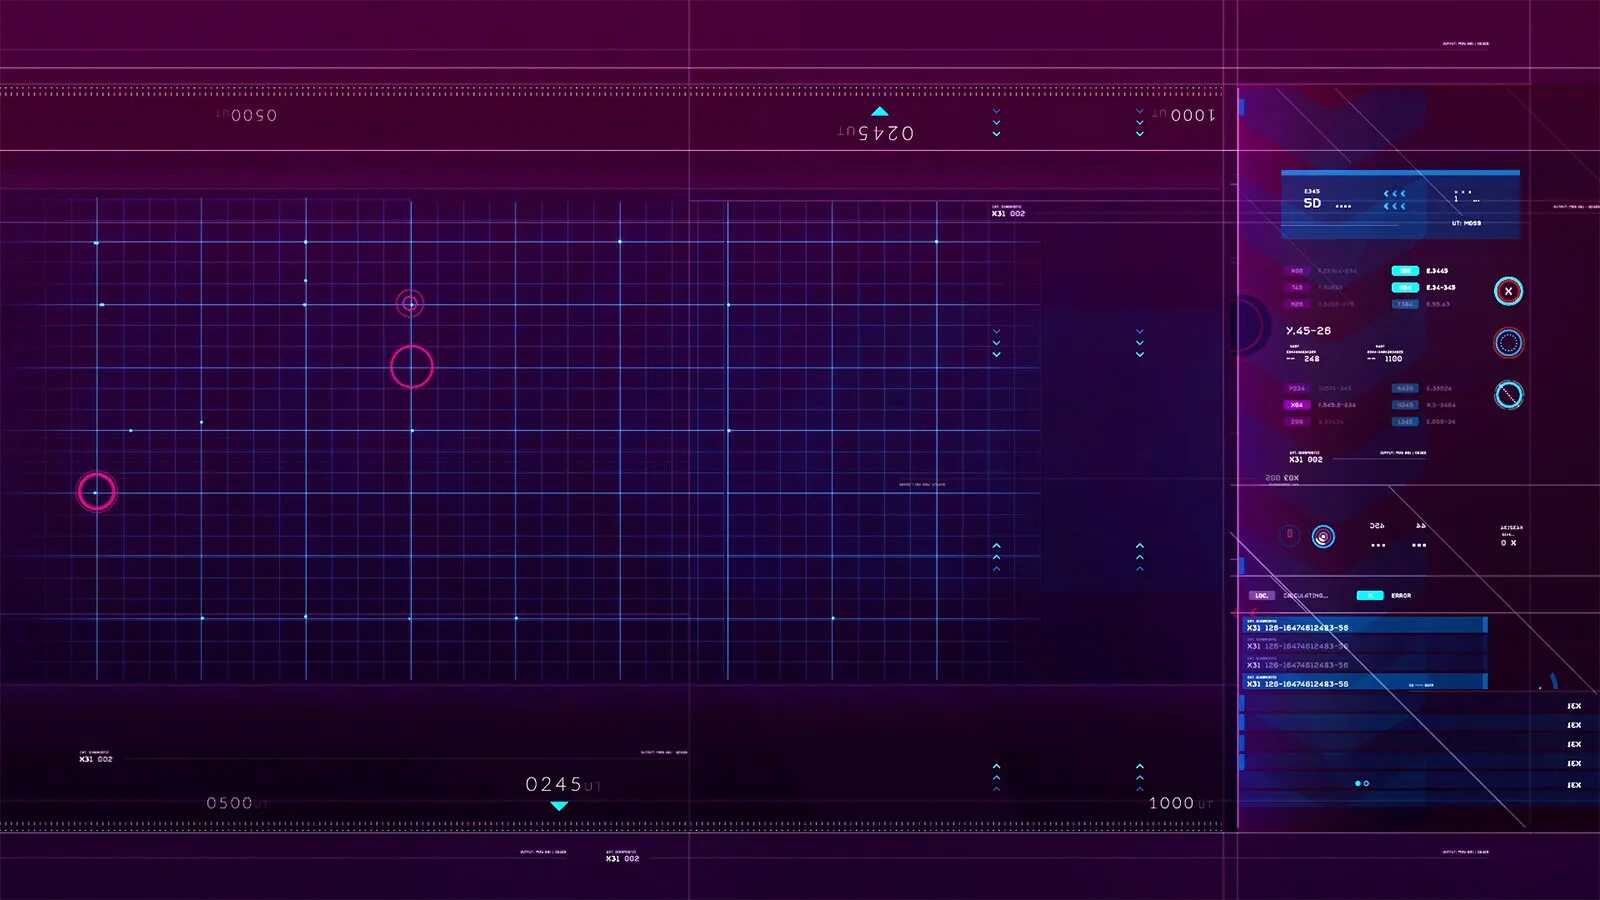Toggle the cyan tag next to E.34-345
1600x900 pixels.
click(x=1405, y=288)
